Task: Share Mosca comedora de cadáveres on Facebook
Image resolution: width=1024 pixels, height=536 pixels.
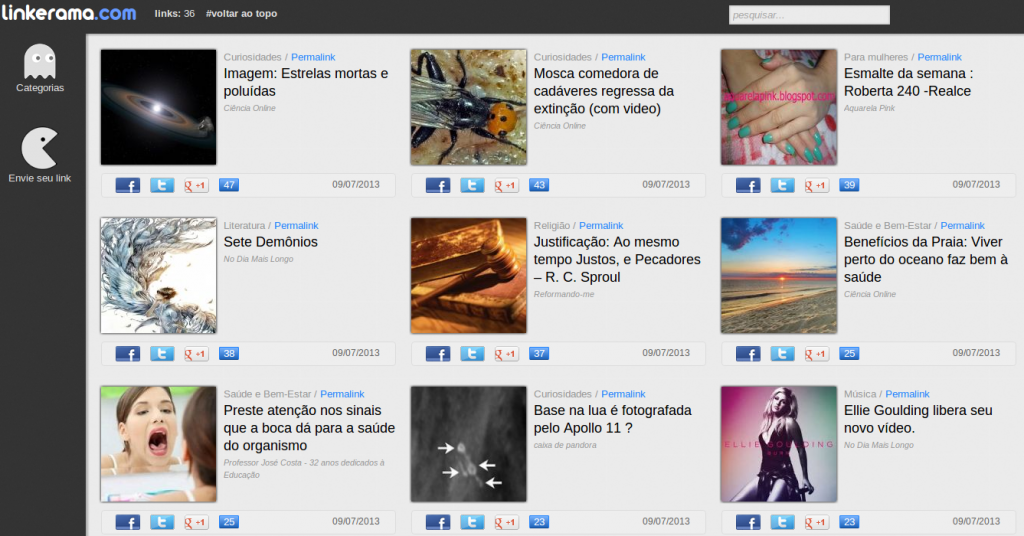Action: point(438,185)
